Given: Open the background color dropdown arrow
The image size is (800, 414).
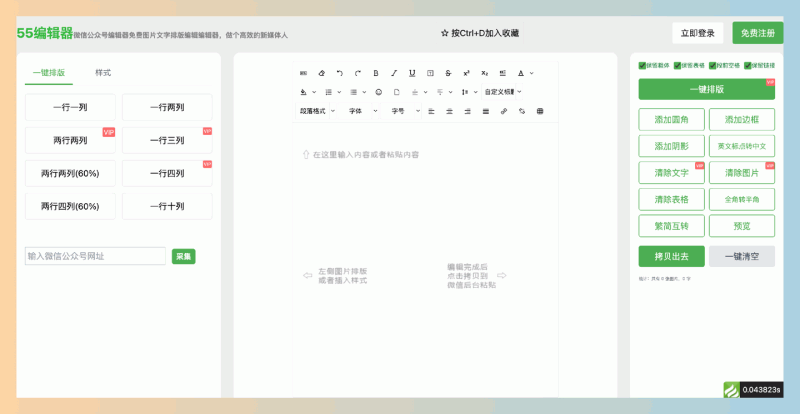Looking at the screenshot, I should coord(314,92).
